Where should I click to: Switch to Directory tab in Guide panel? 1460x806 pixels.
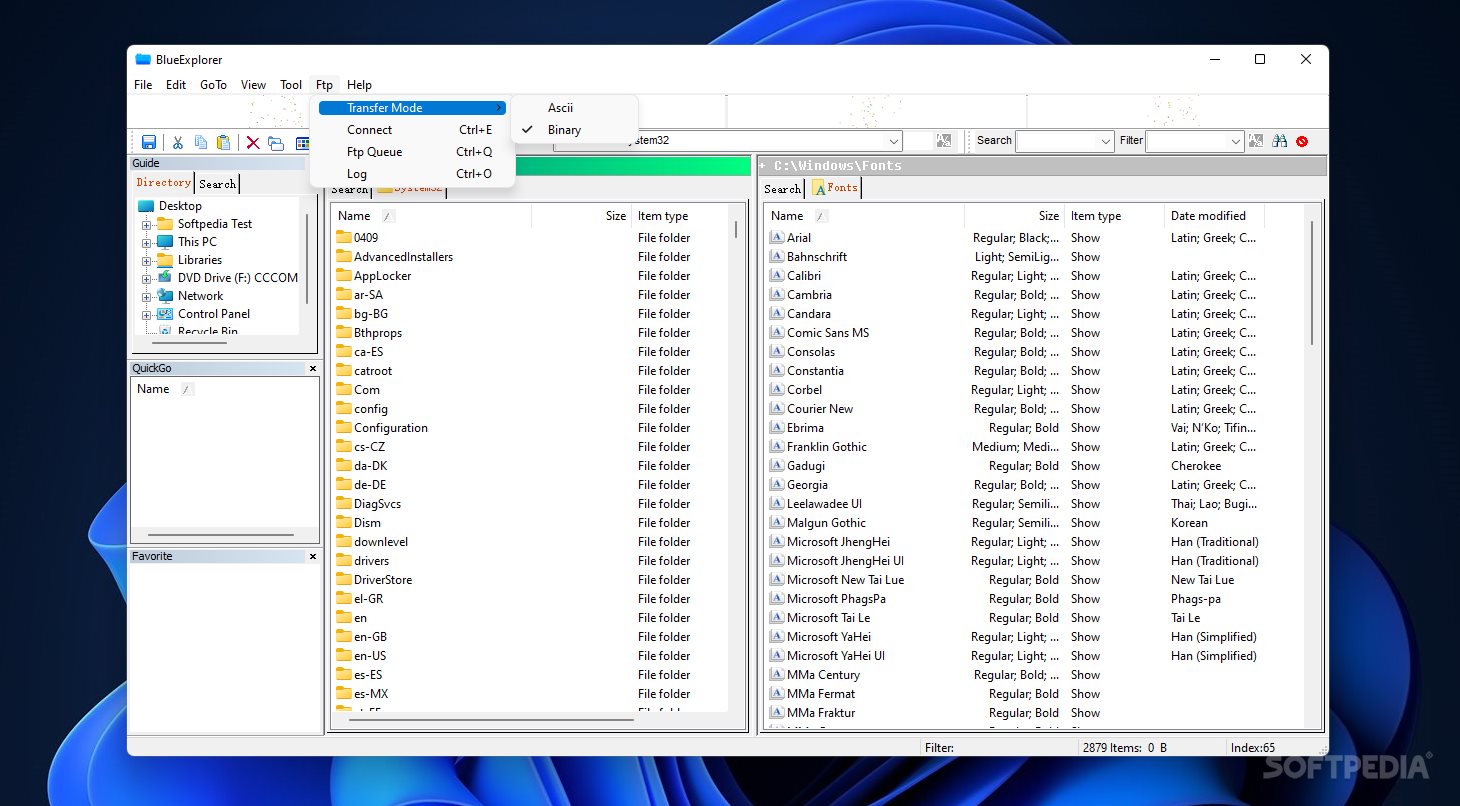pos(164,182)
